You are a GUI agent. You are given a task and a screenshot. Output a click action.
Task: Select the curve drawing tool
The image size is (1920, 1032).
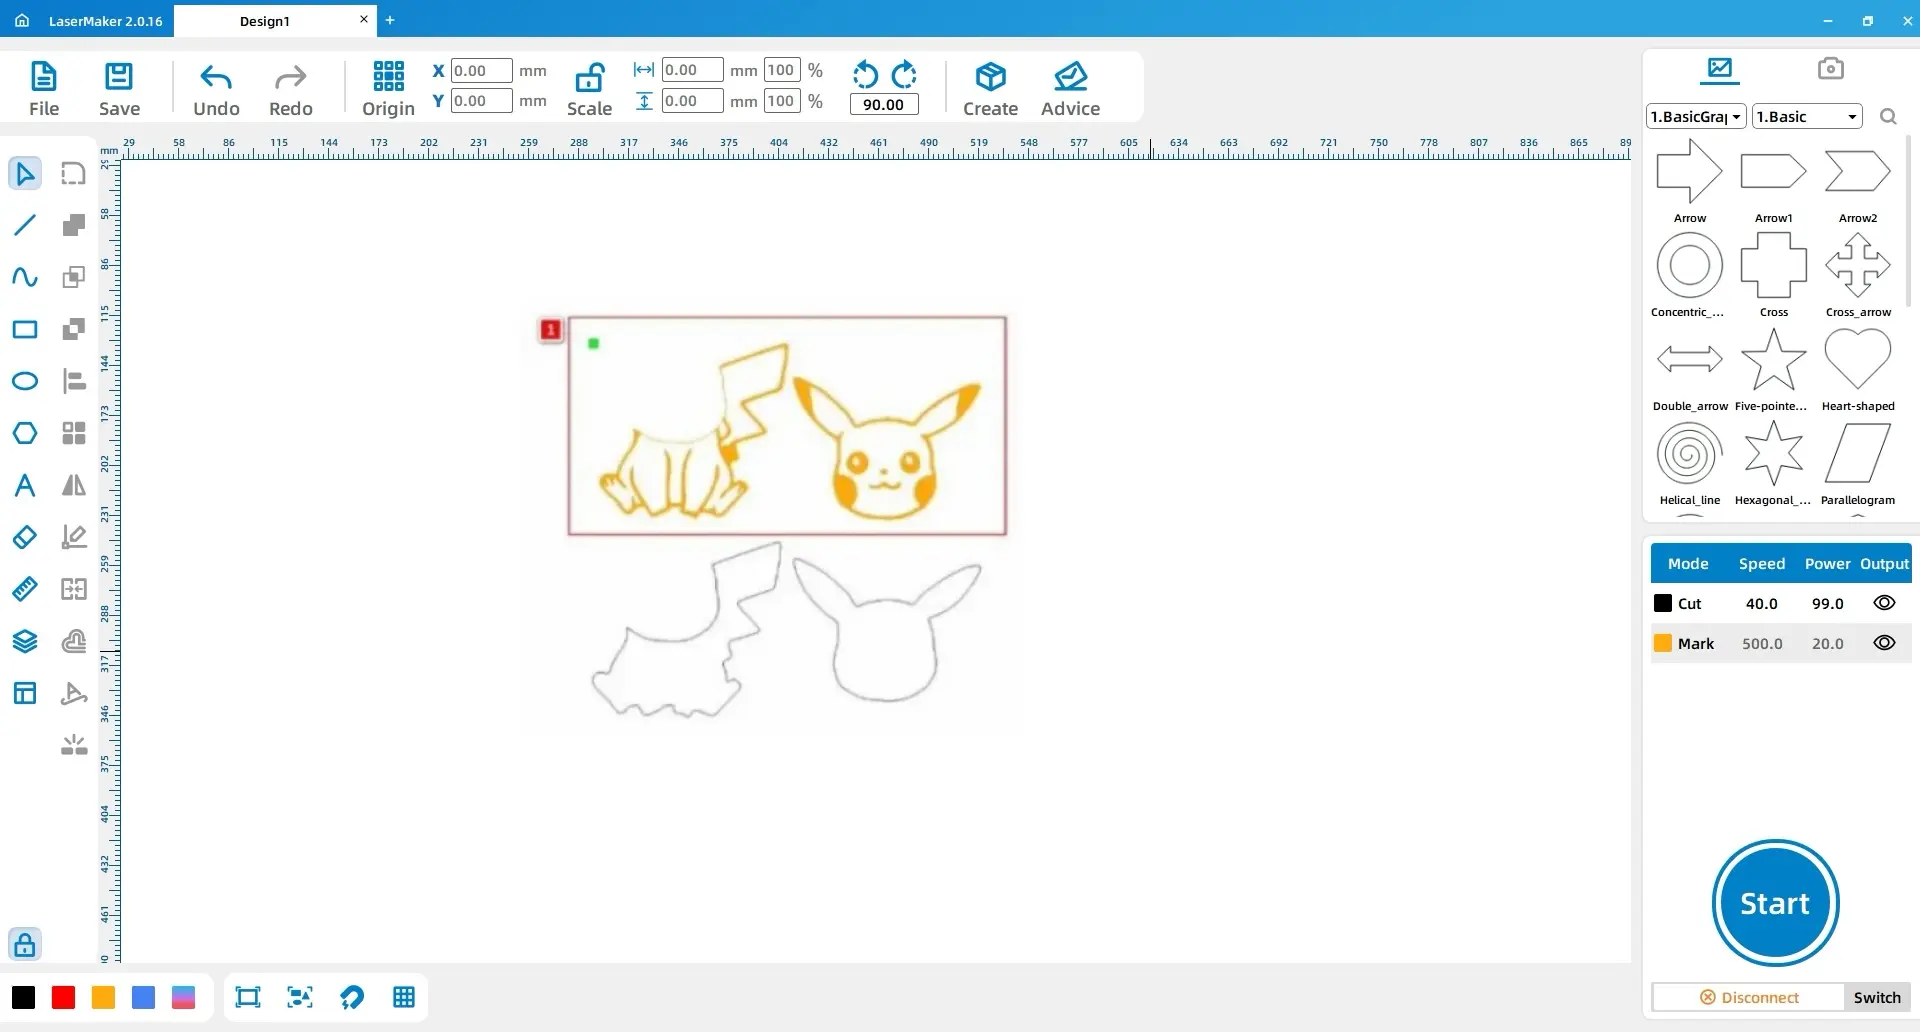click(25, 277)
